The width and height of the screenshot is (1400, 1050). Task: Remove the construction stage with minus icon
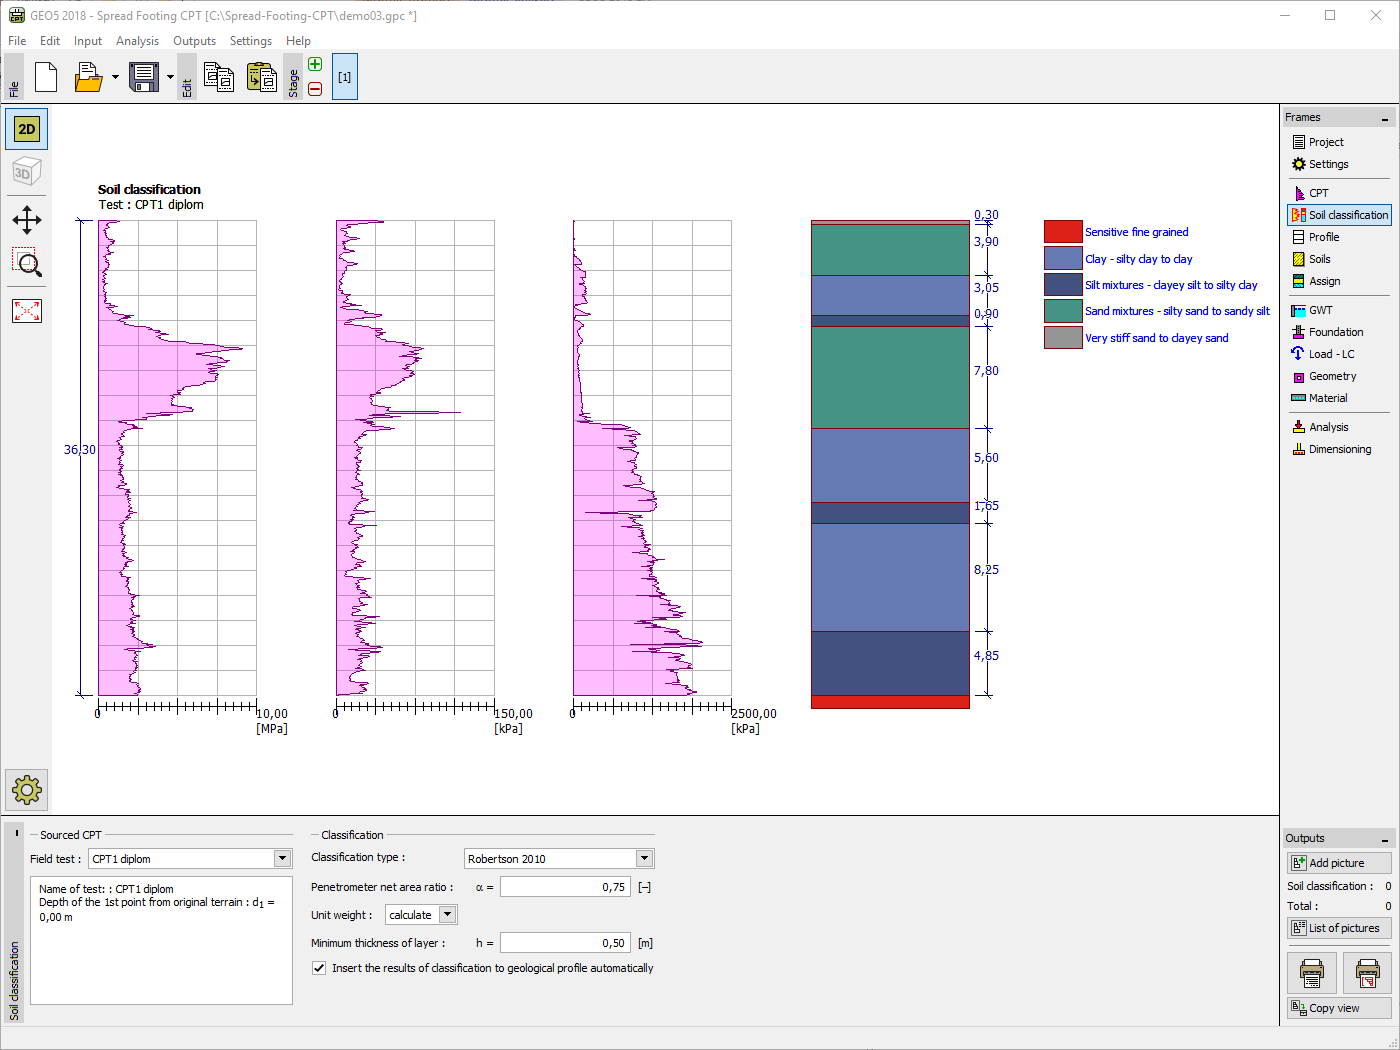click(315, 89)
